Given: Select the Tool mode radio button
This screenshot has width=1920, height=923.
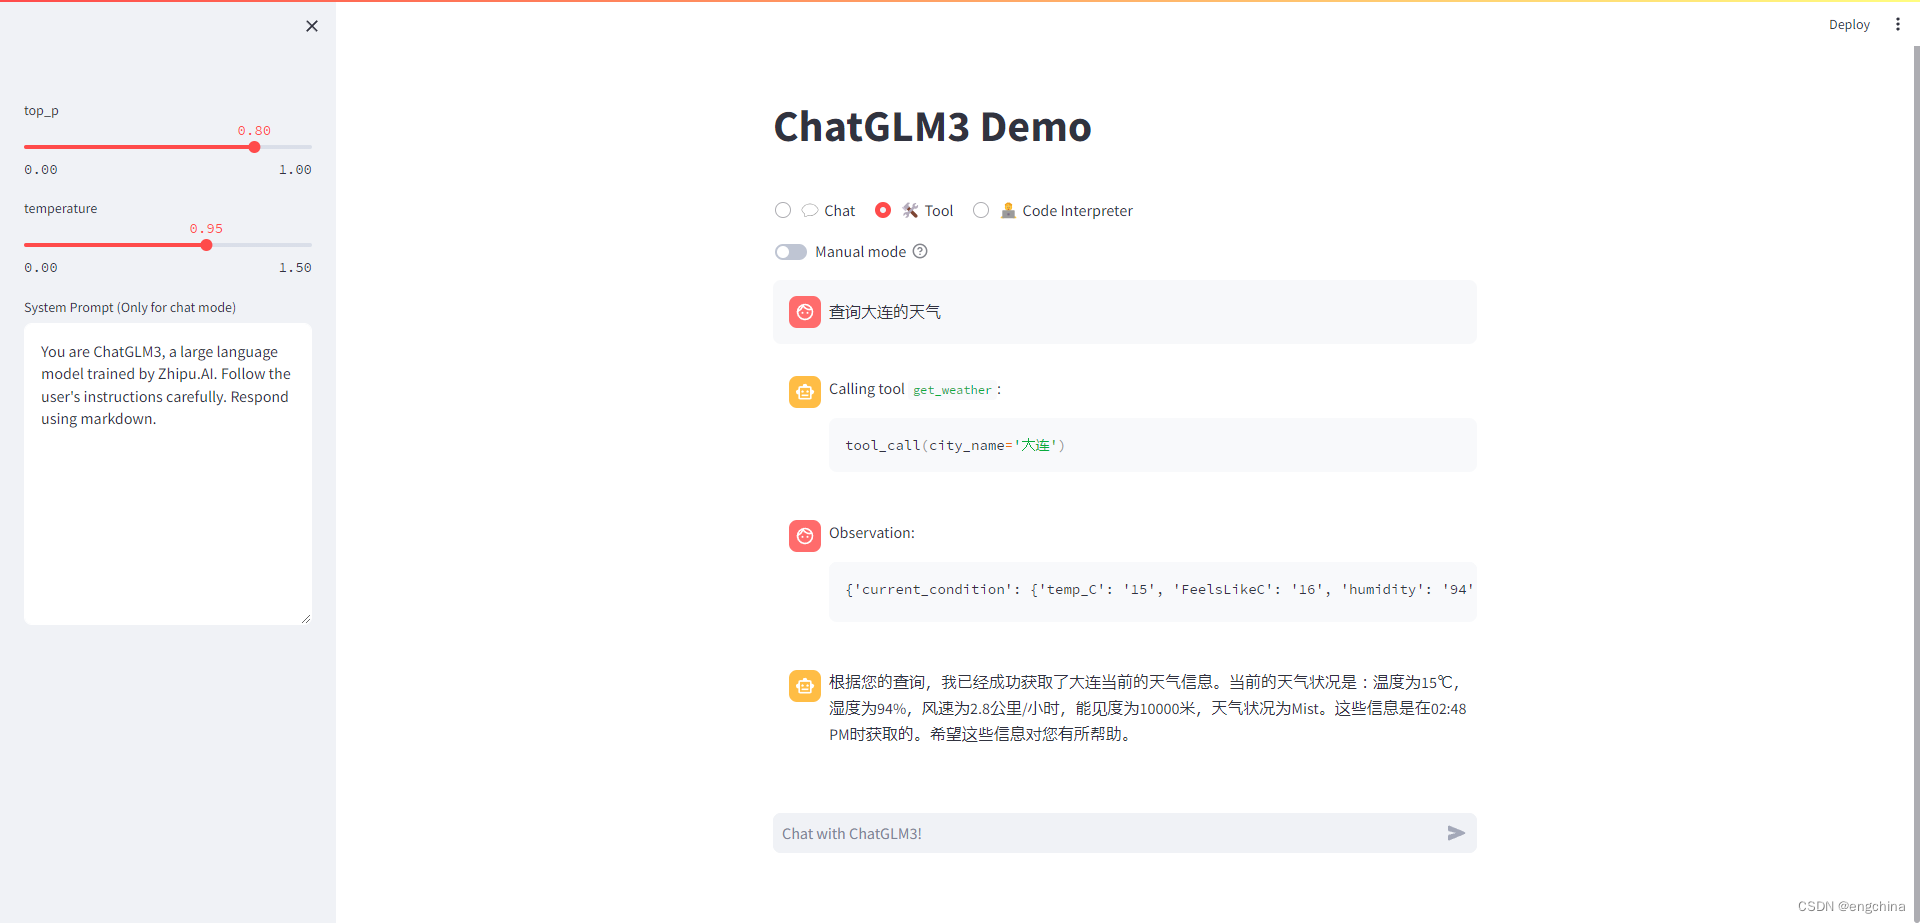Looking at the screenshot, I should point(883,210).
